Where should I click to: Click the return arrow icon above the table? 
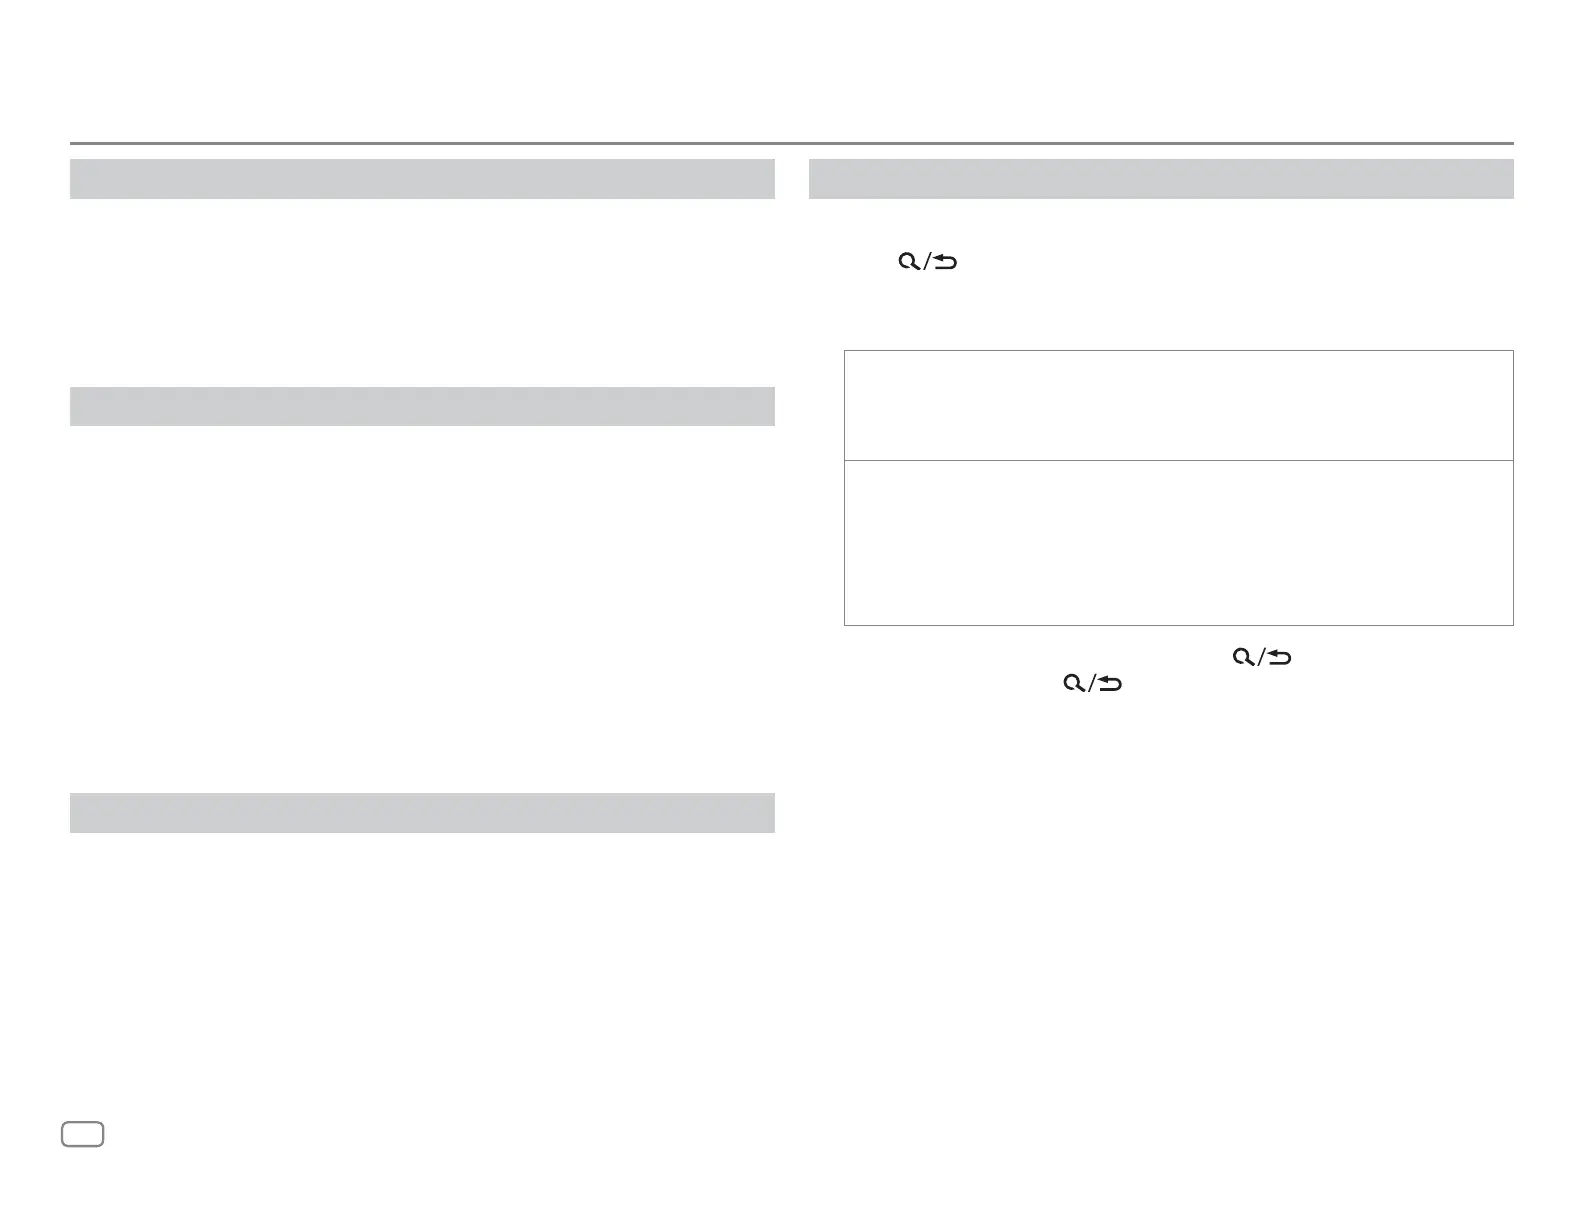point(945,262)
